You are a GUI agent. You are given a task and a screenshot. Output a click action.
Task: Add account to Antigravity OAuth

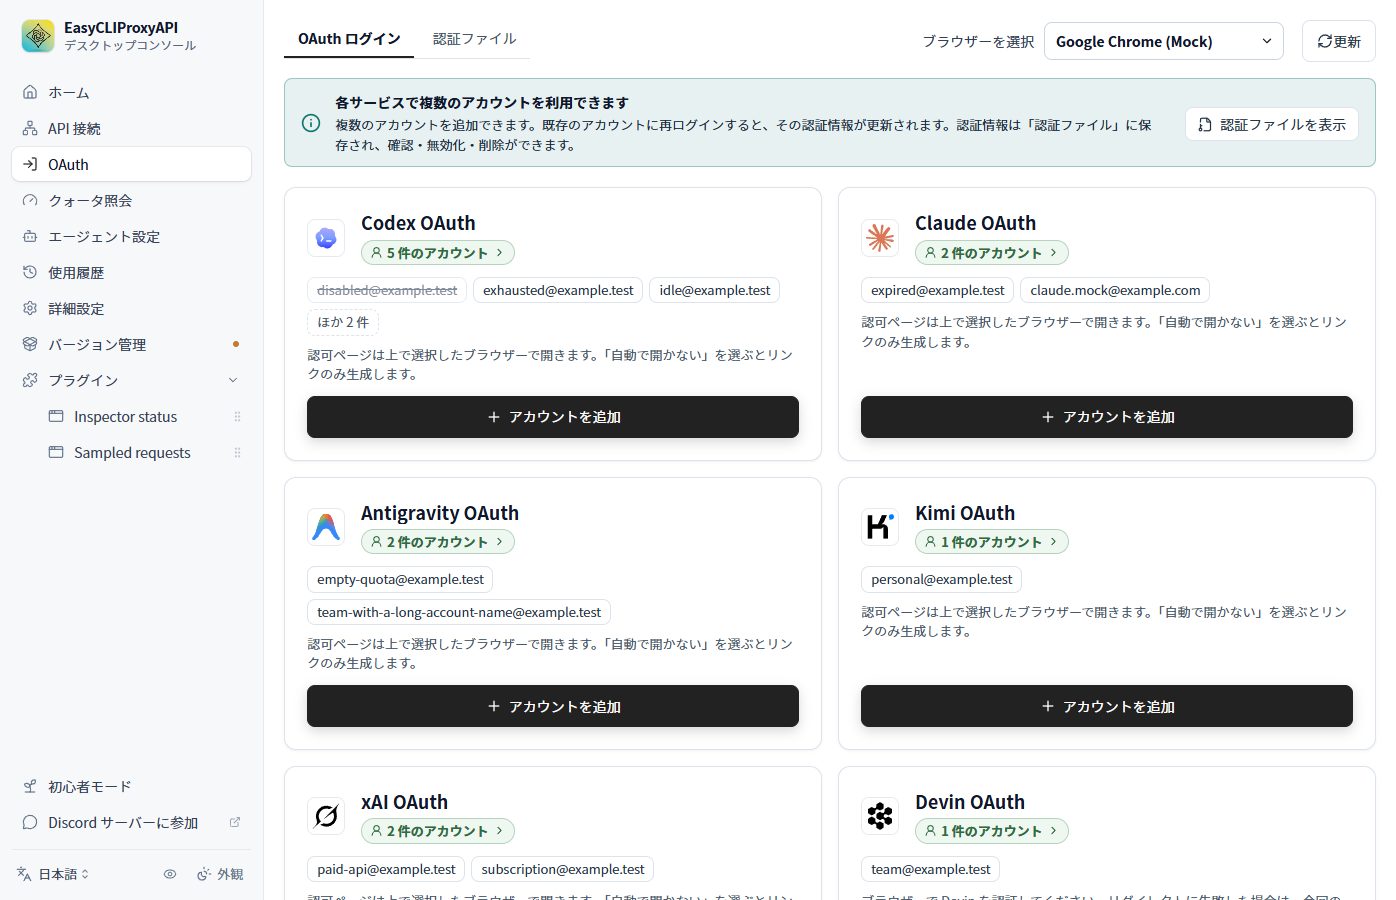click(x=553, y=706)
